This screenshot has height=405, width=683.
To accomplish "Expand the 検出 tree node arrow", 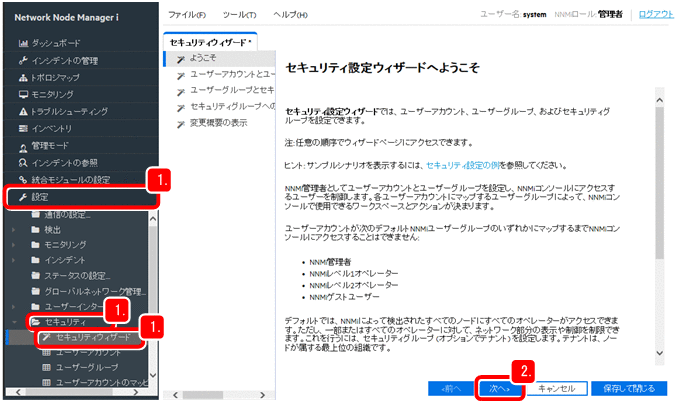I will pos(14,230).
